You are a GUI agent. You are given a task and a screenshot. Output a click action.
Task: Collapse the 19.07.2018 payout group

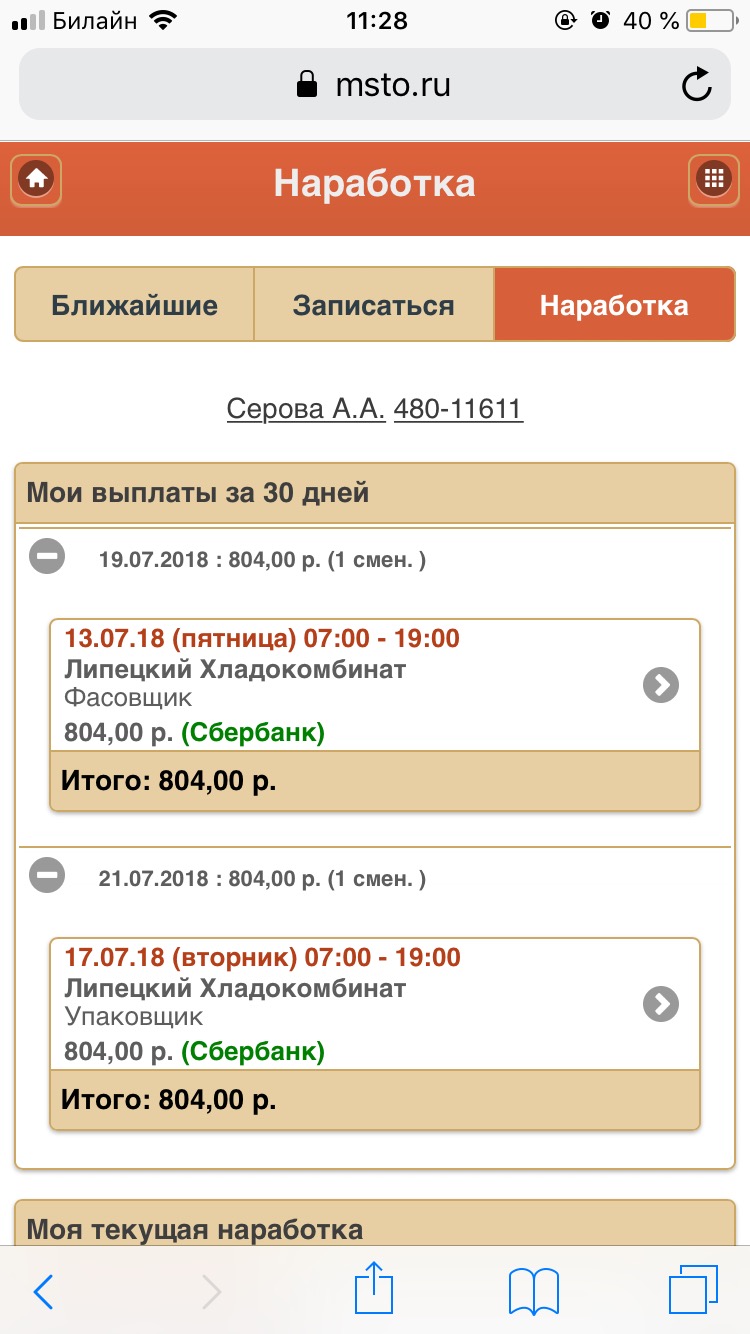click(x=47, y=557)
